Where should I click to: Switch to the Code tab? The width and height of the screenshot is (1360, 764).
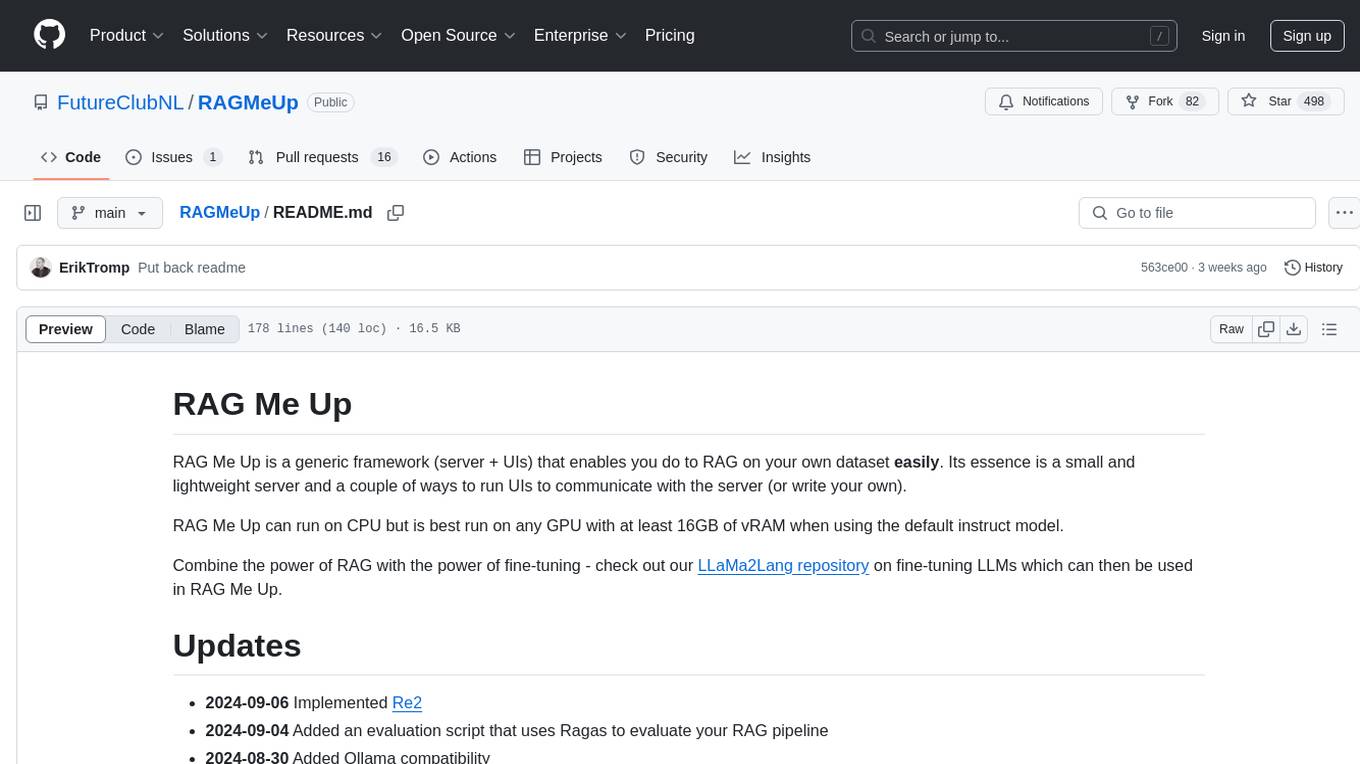(x=71, y=157)
